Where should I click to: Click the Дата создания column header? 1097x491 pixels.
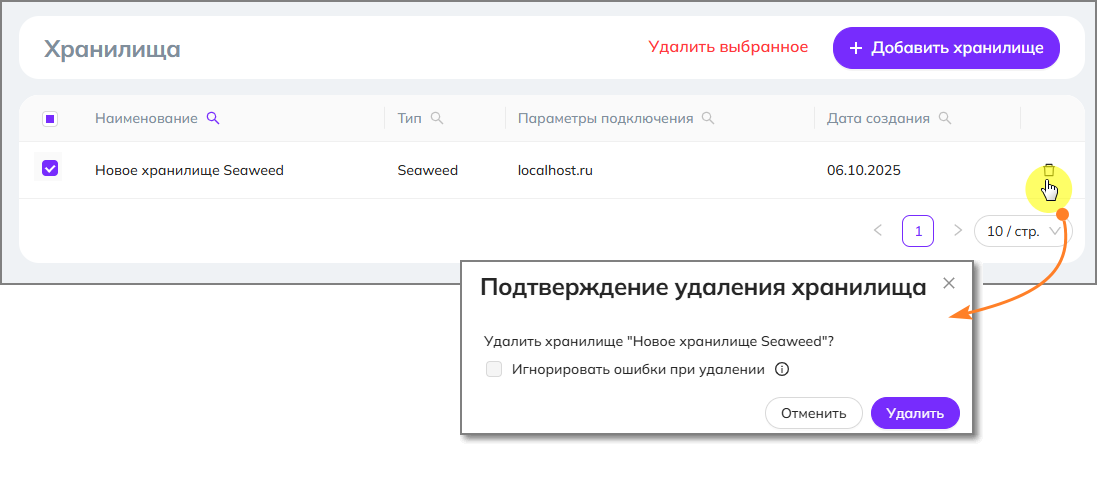[878, 118]
